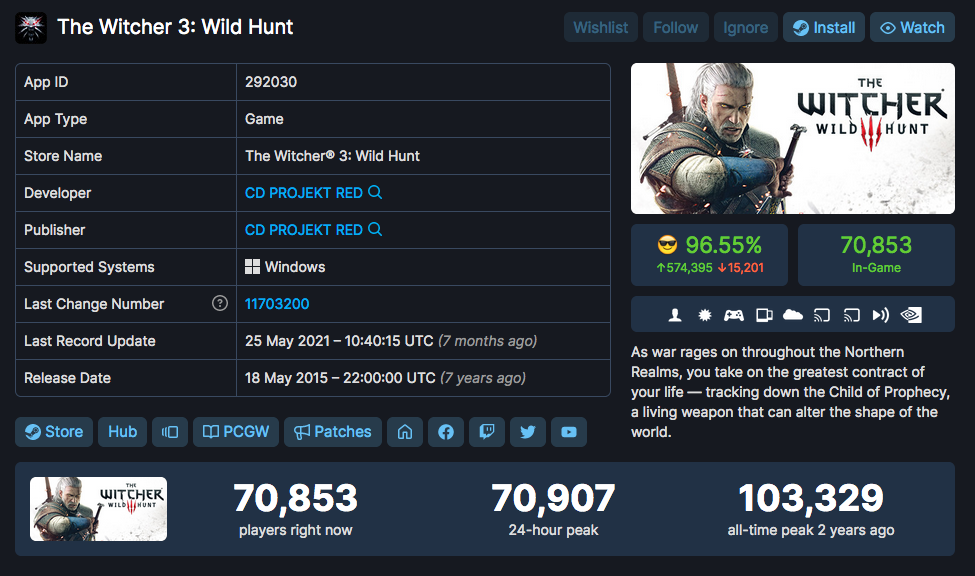
Task: Open the community Hub button
Action: tap(122, 432)
